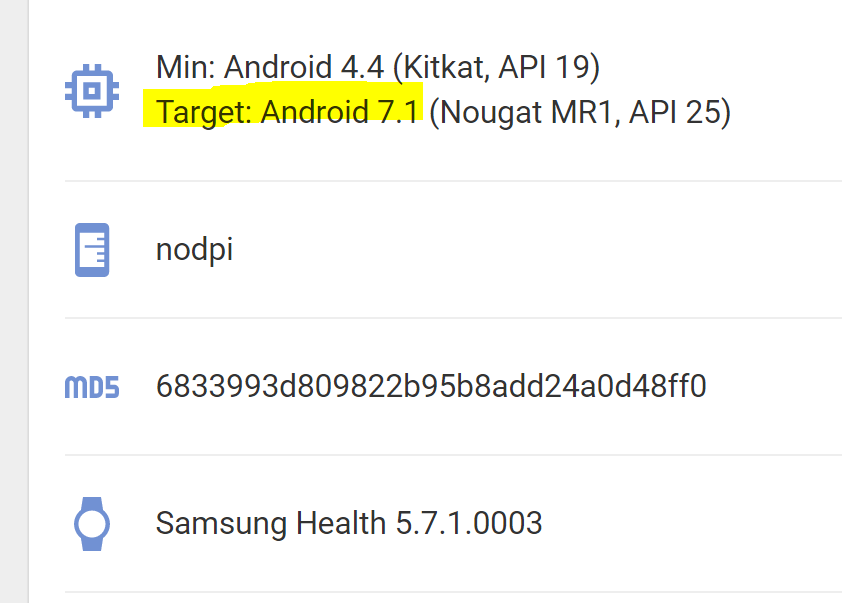842x603 pixels.
Task: Click the yellow highlighted "Target: Android 7.1"
Action: pos(285,111)
